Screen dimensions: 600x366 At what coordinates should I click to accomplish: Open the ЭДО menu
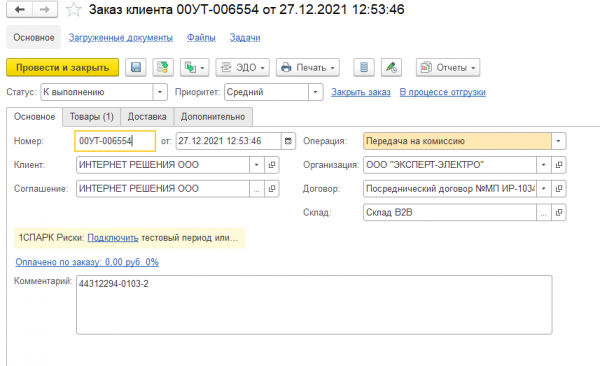coord(243,67)
